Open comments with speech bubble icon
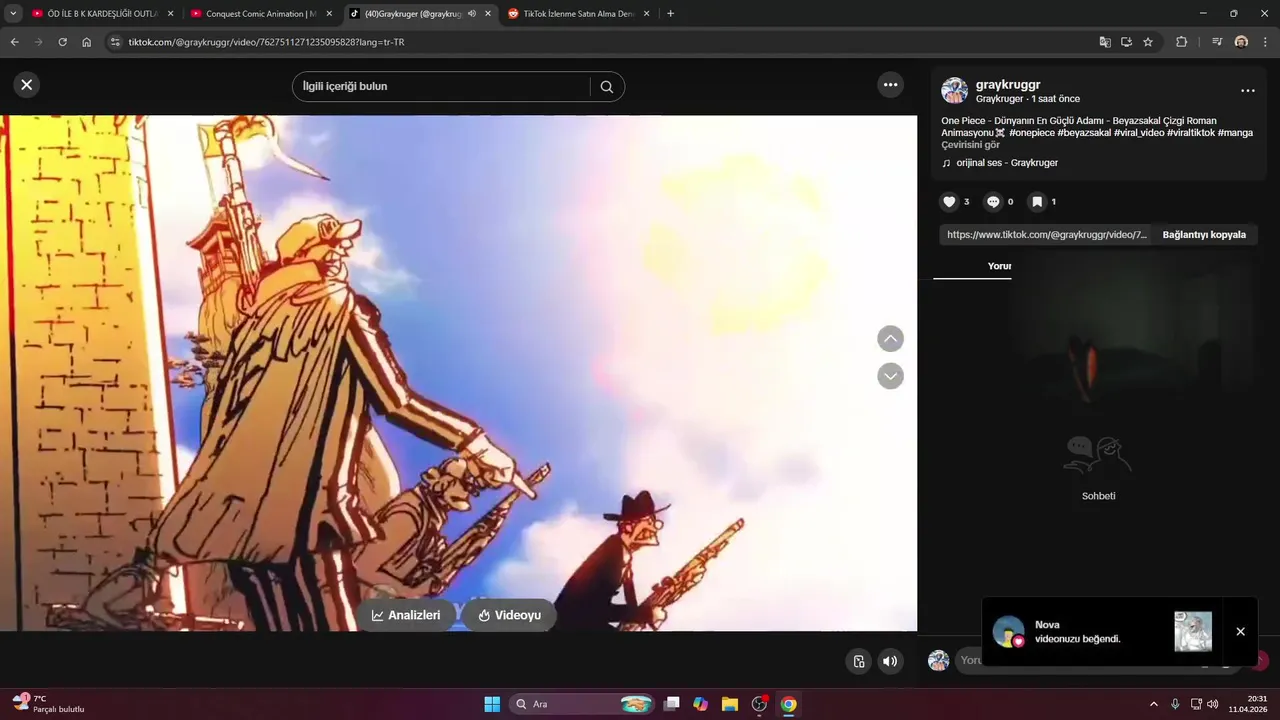 pyautogui.click(x=993, y=202)
